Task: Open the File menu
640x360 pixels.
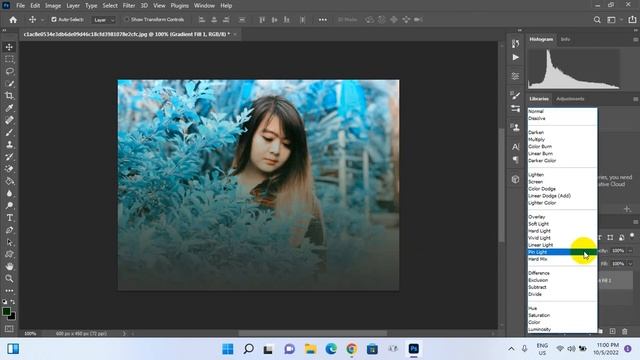Action: point(20,6)
